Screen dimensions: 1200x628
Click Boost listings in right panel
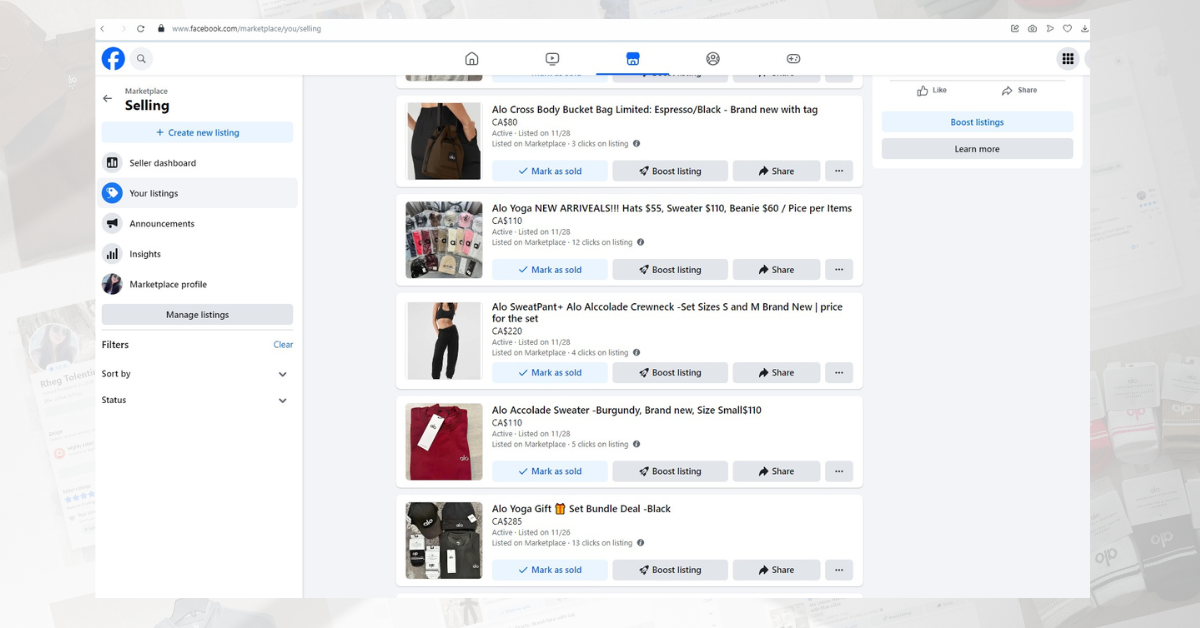pyautogui.click(x=977, y=122)
